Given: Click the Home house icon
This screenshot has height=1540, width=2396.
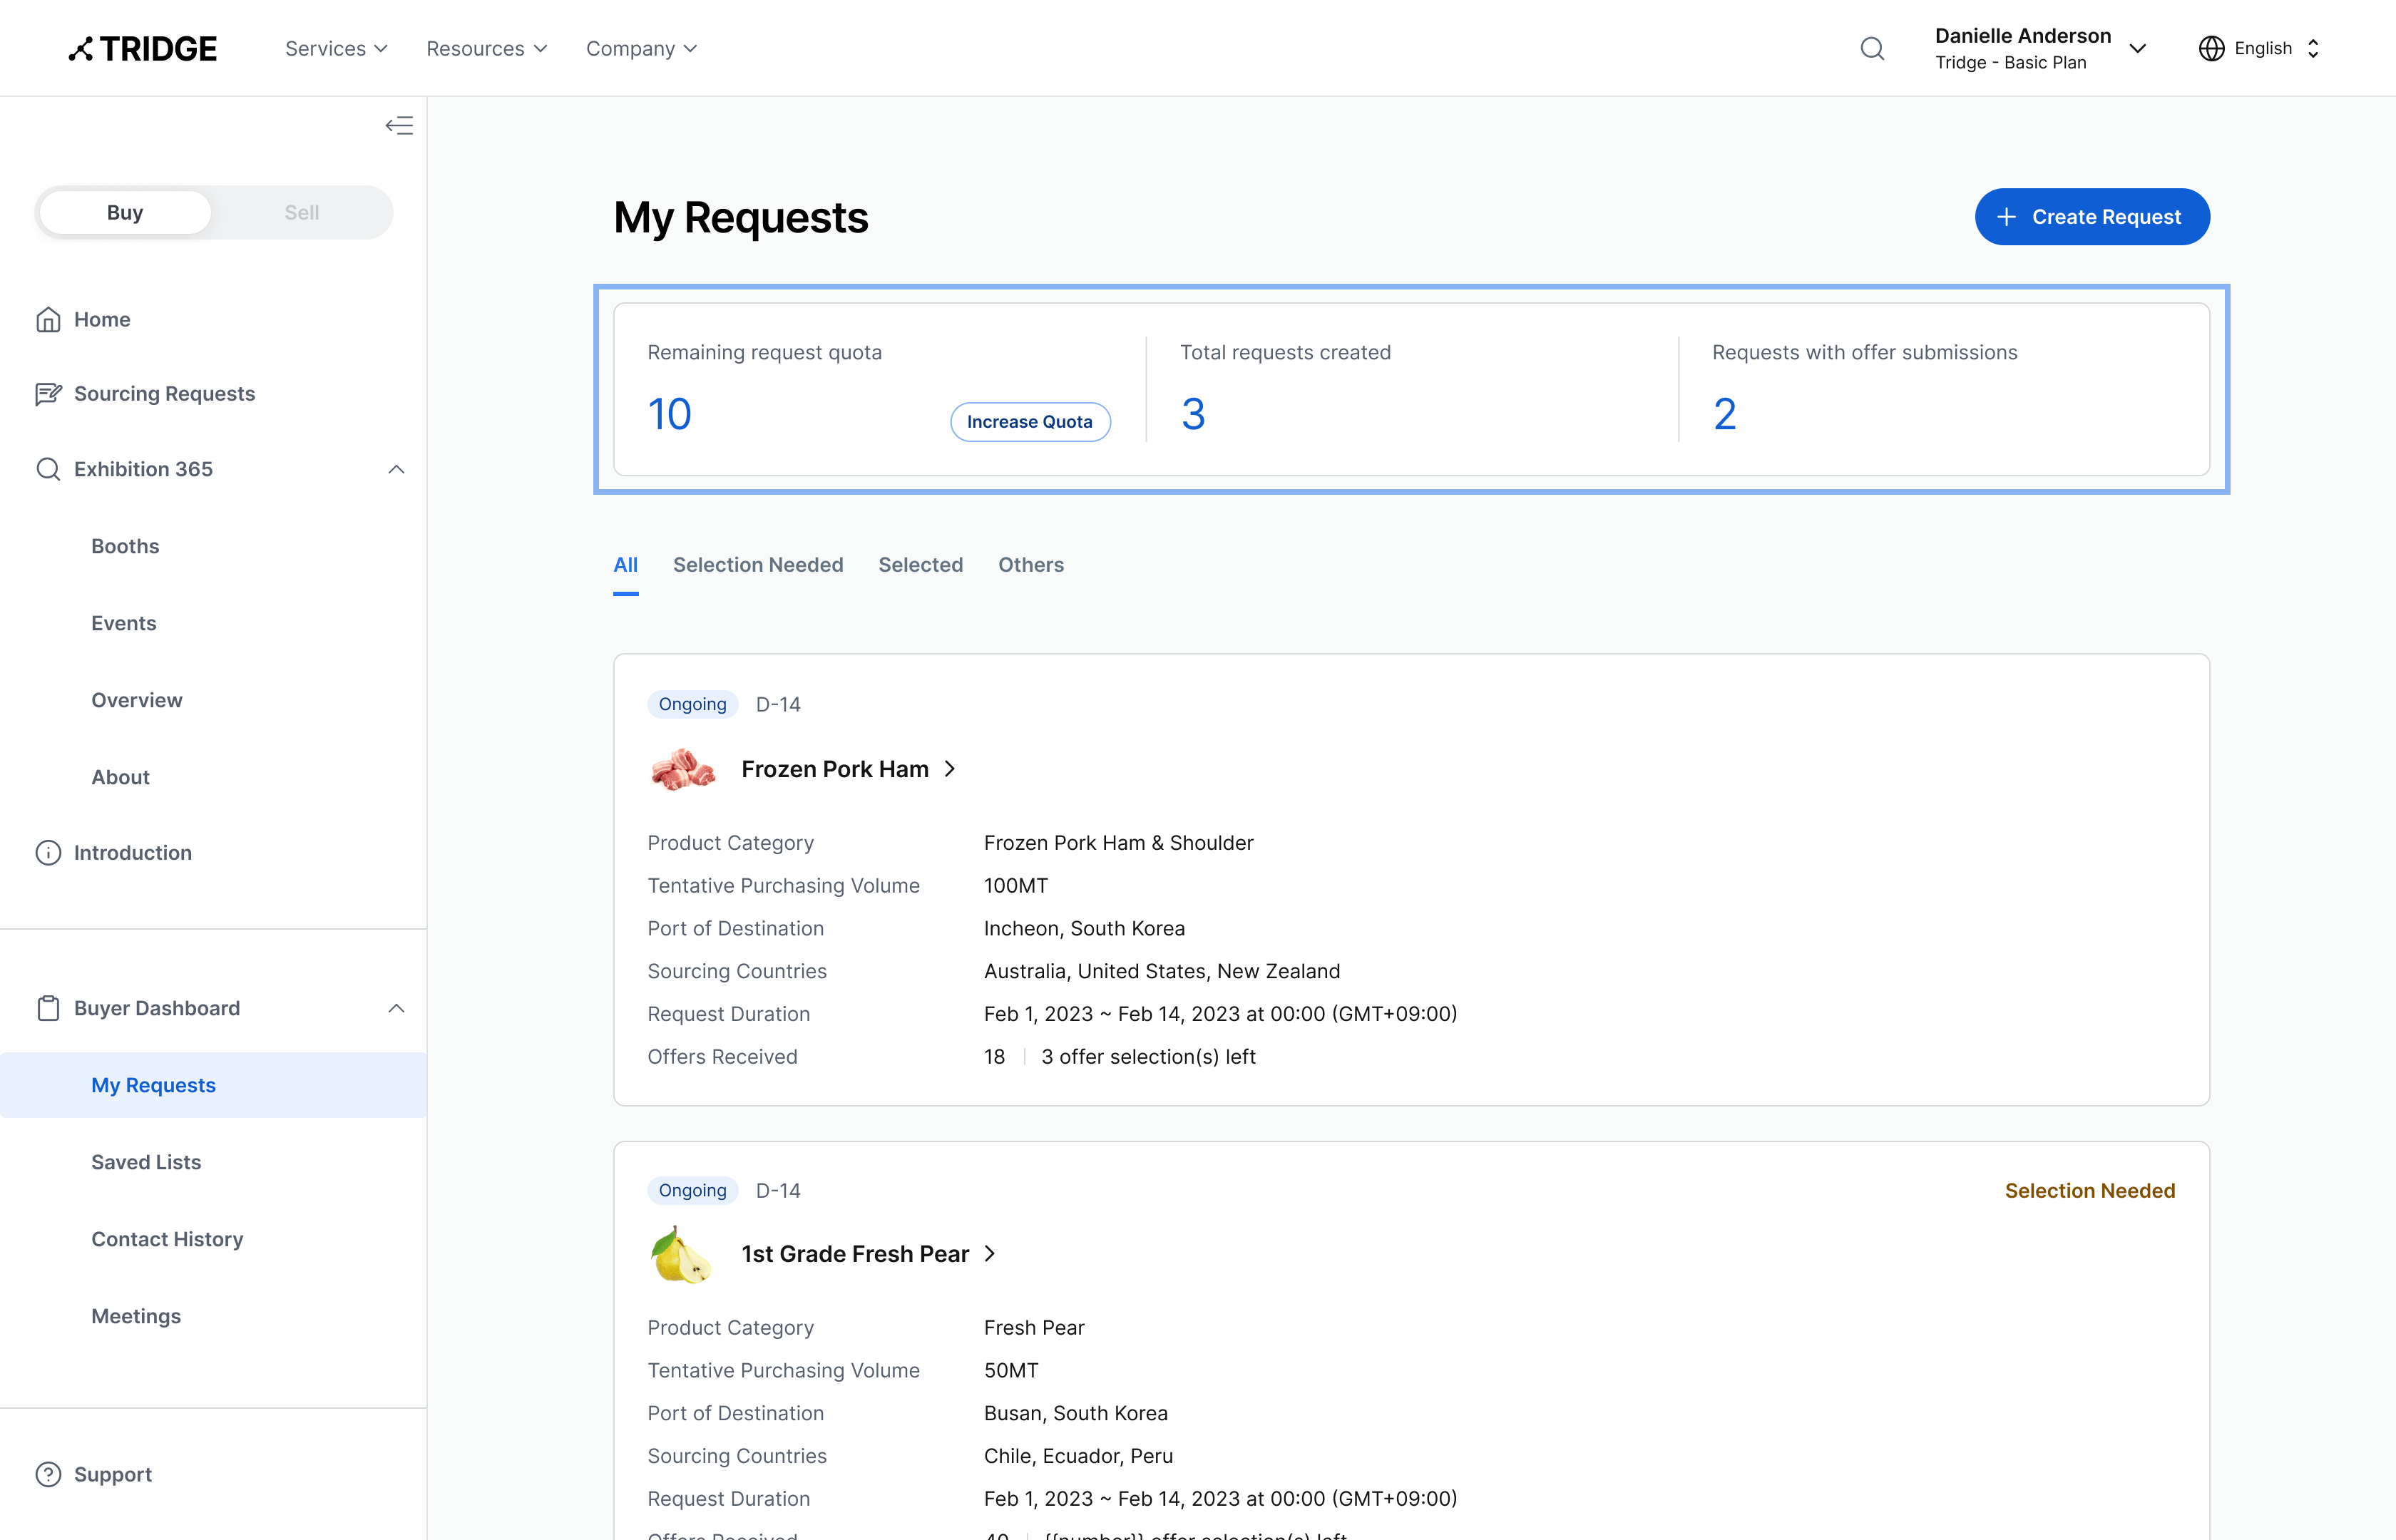Looking at the screenshot, I should (48, 319).
